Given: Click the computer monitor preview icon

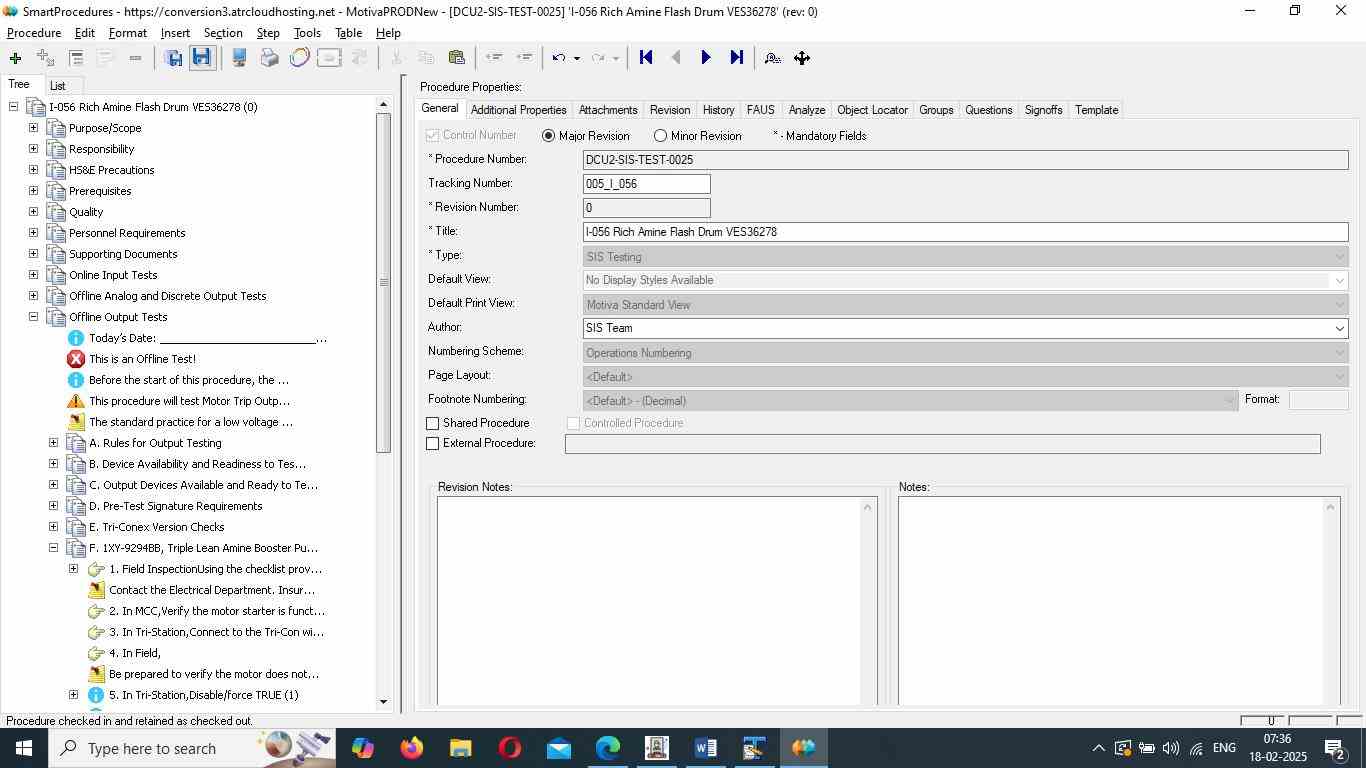Looking at the screenshot, I should point(239,58).
